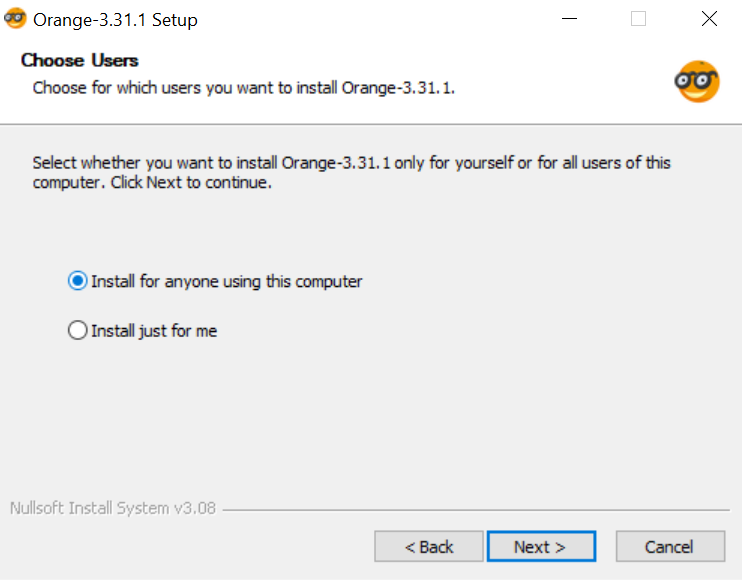Go back with the "< Back" button
This screenshot has width=742, height=580.
pos(429,547)
